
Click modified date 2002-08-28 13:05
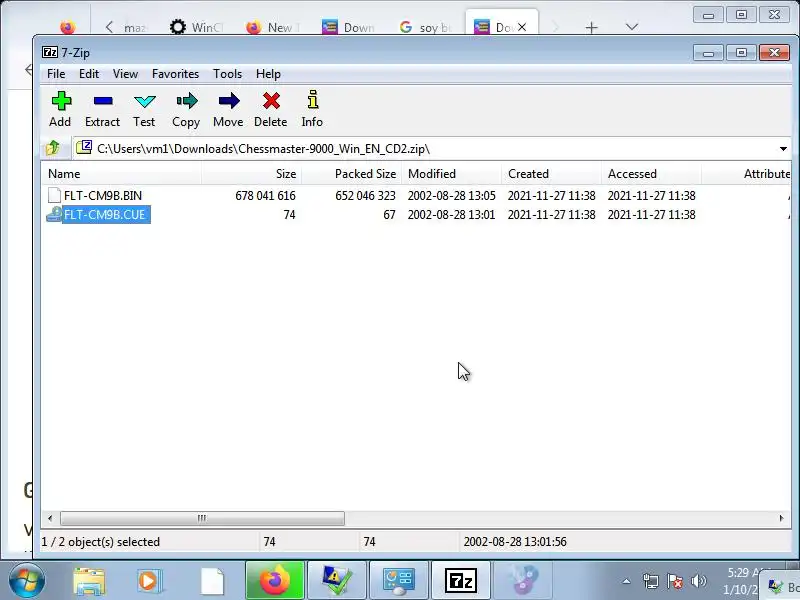coord(452,195)
